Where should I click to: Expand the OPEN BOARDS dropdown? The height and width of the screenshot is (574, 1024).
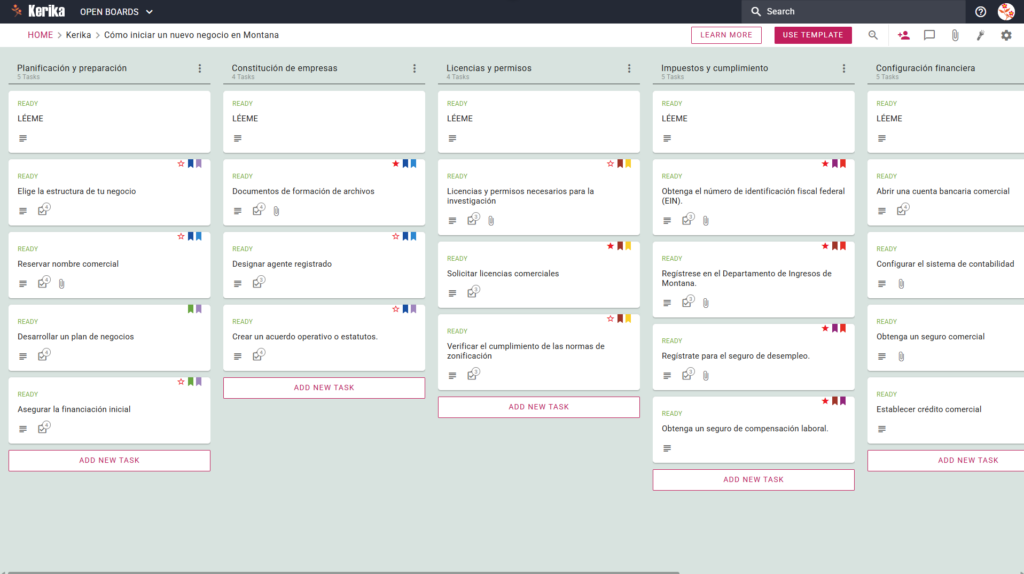pyautogui.click(x=116, y=12)
